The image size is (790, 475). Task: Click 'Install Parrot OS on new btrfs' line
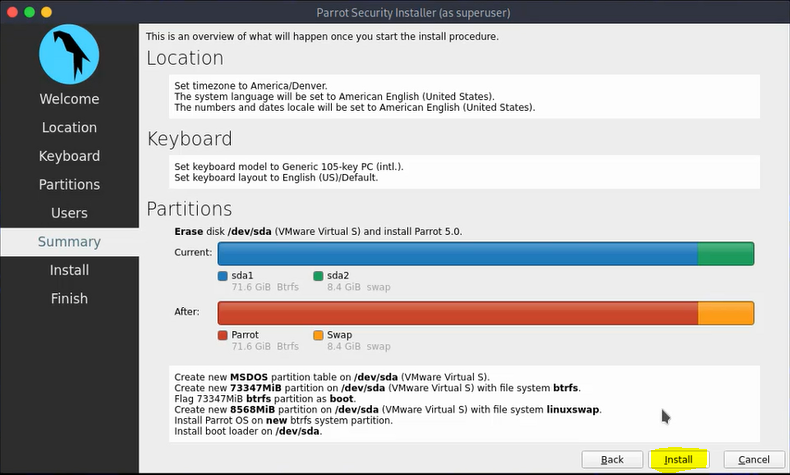283,421
